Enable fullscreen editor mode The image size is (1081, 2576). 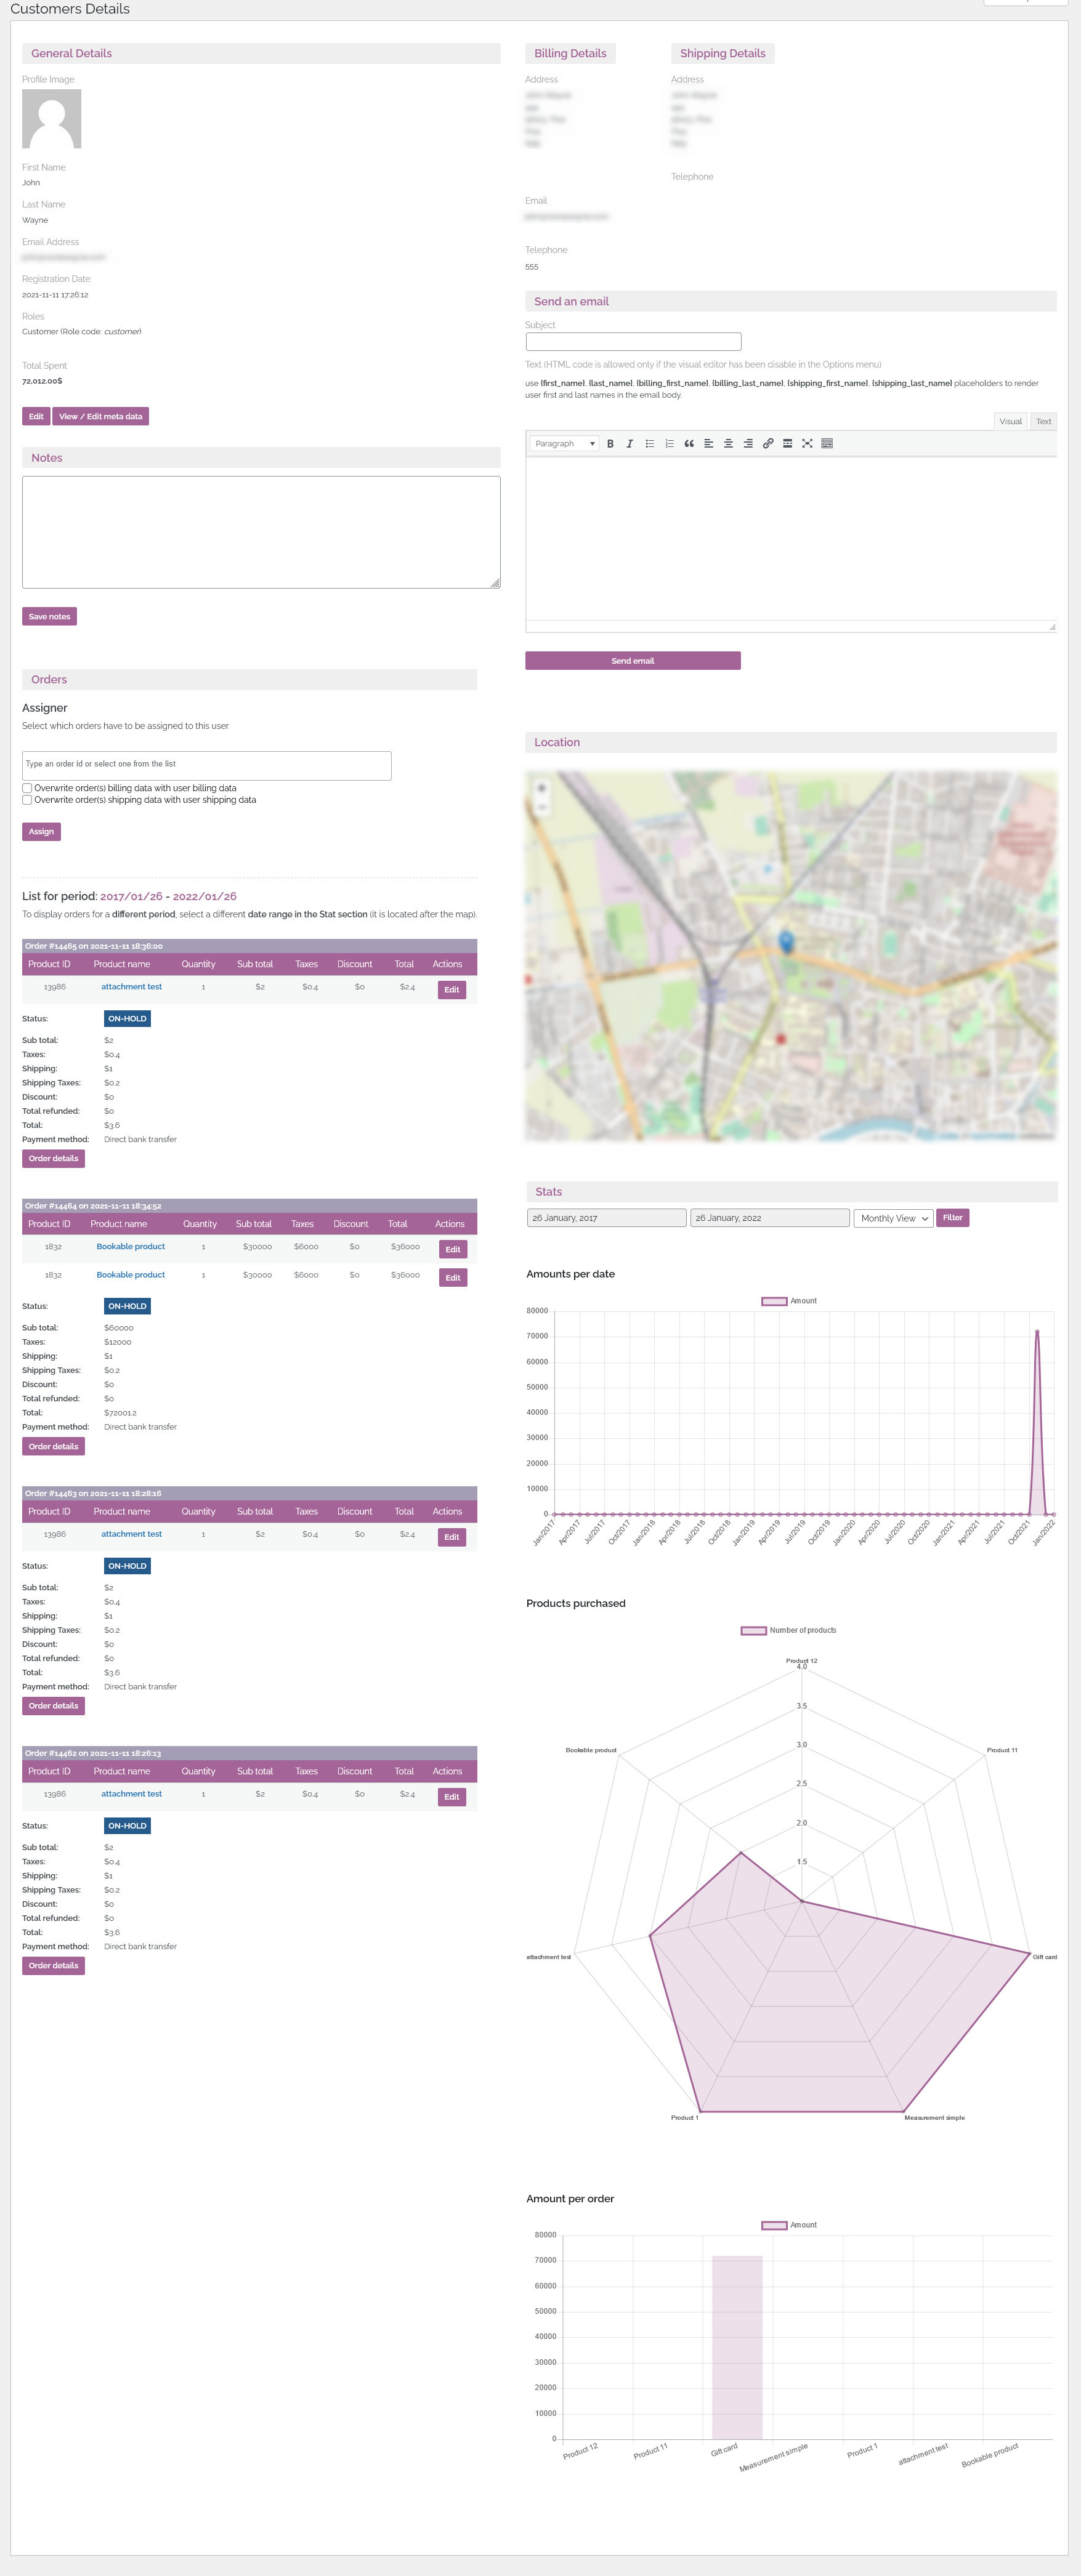[x=807, y=444]
